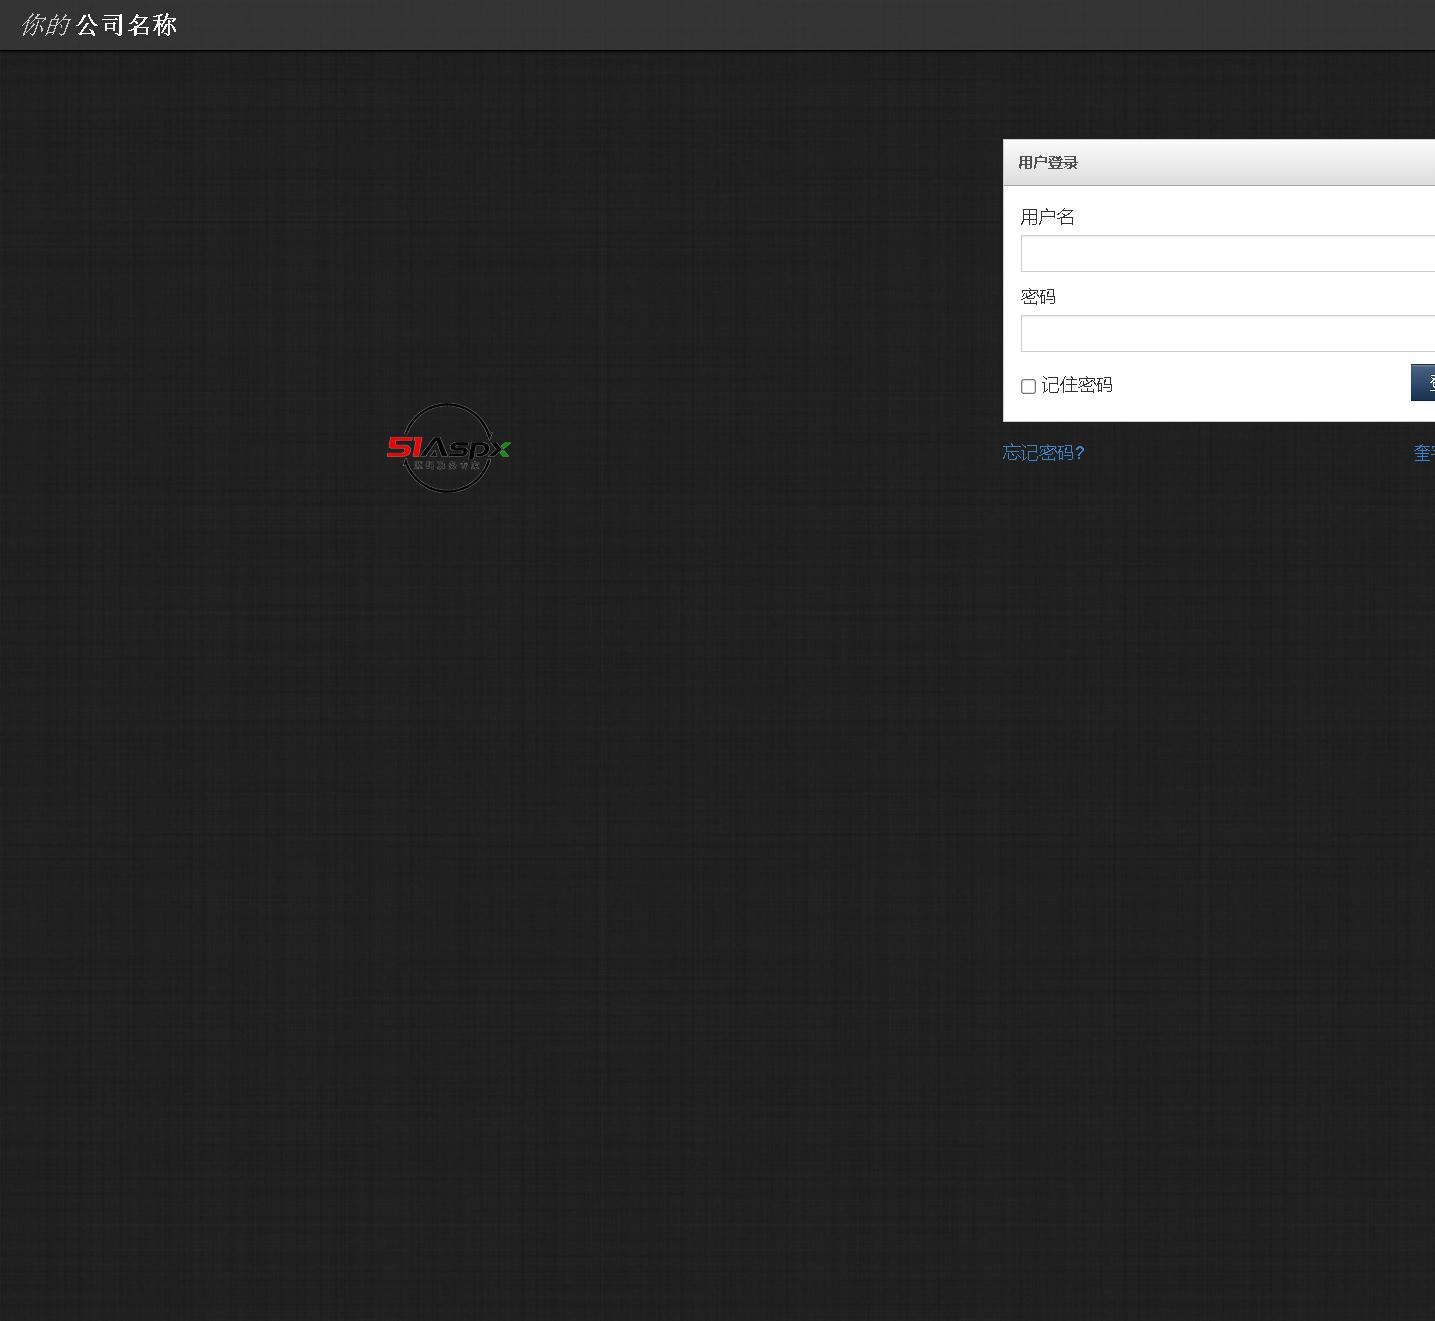Focus the 用户名 input field
1435x1321 pixels.
coord(1228,254)
